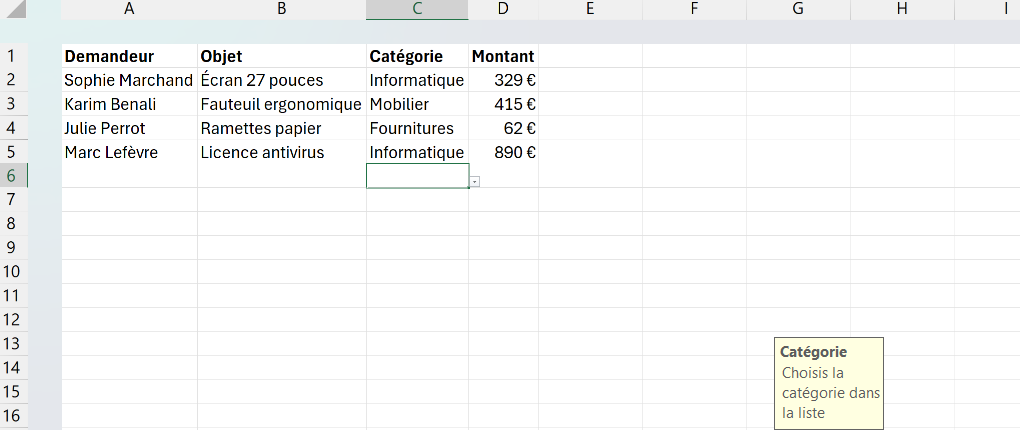
Task: Select the 329 € amount cell
Action: pos(503,80)
